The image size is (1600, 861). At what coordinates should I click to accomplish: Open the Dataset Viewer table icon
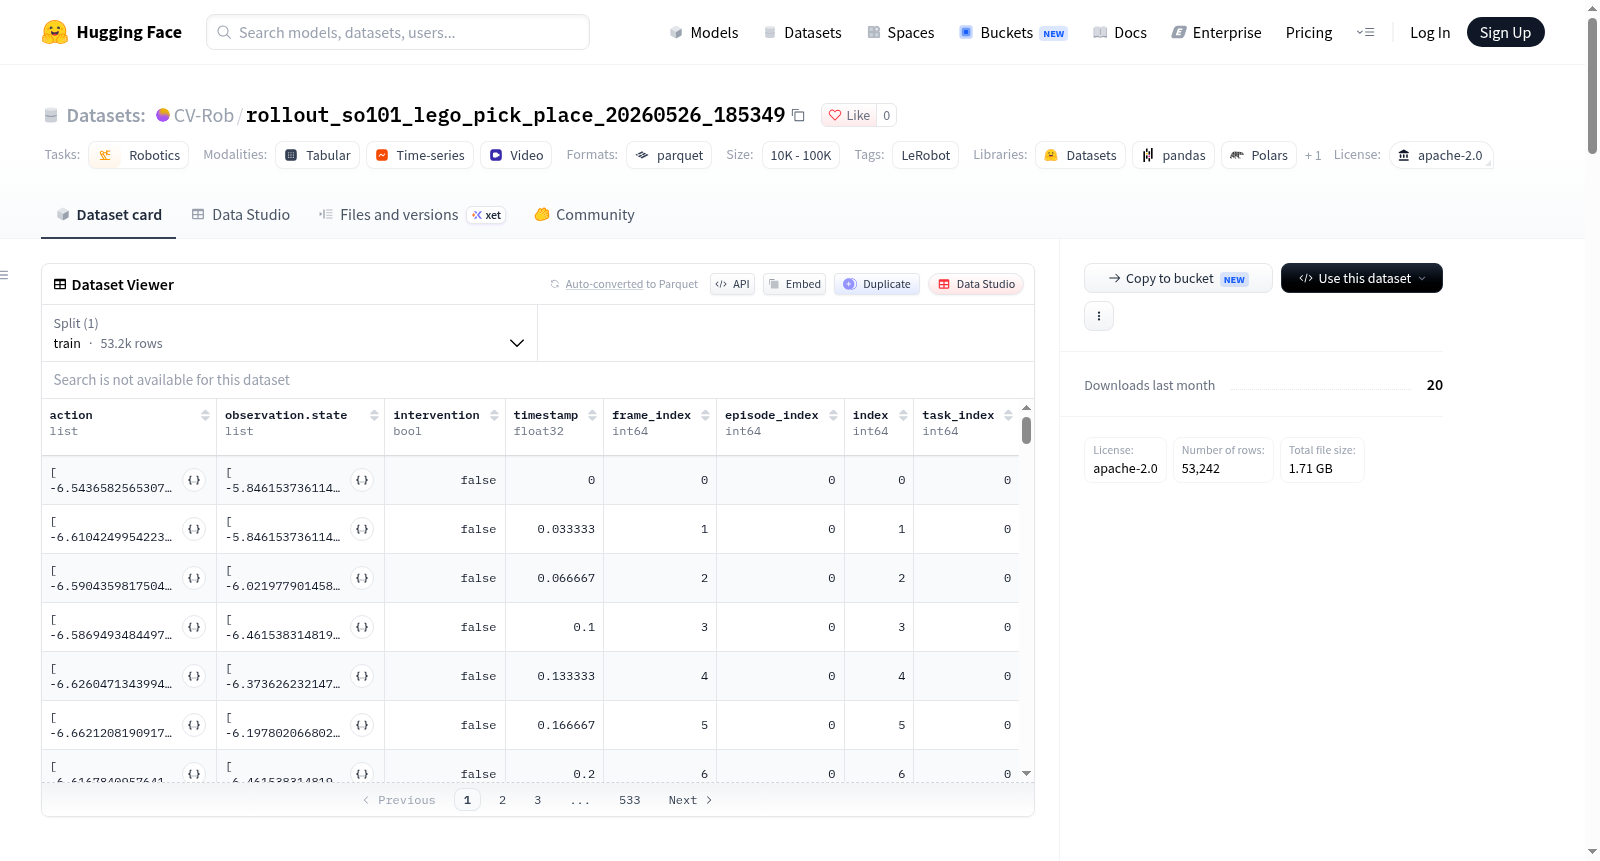pos(60,285)
